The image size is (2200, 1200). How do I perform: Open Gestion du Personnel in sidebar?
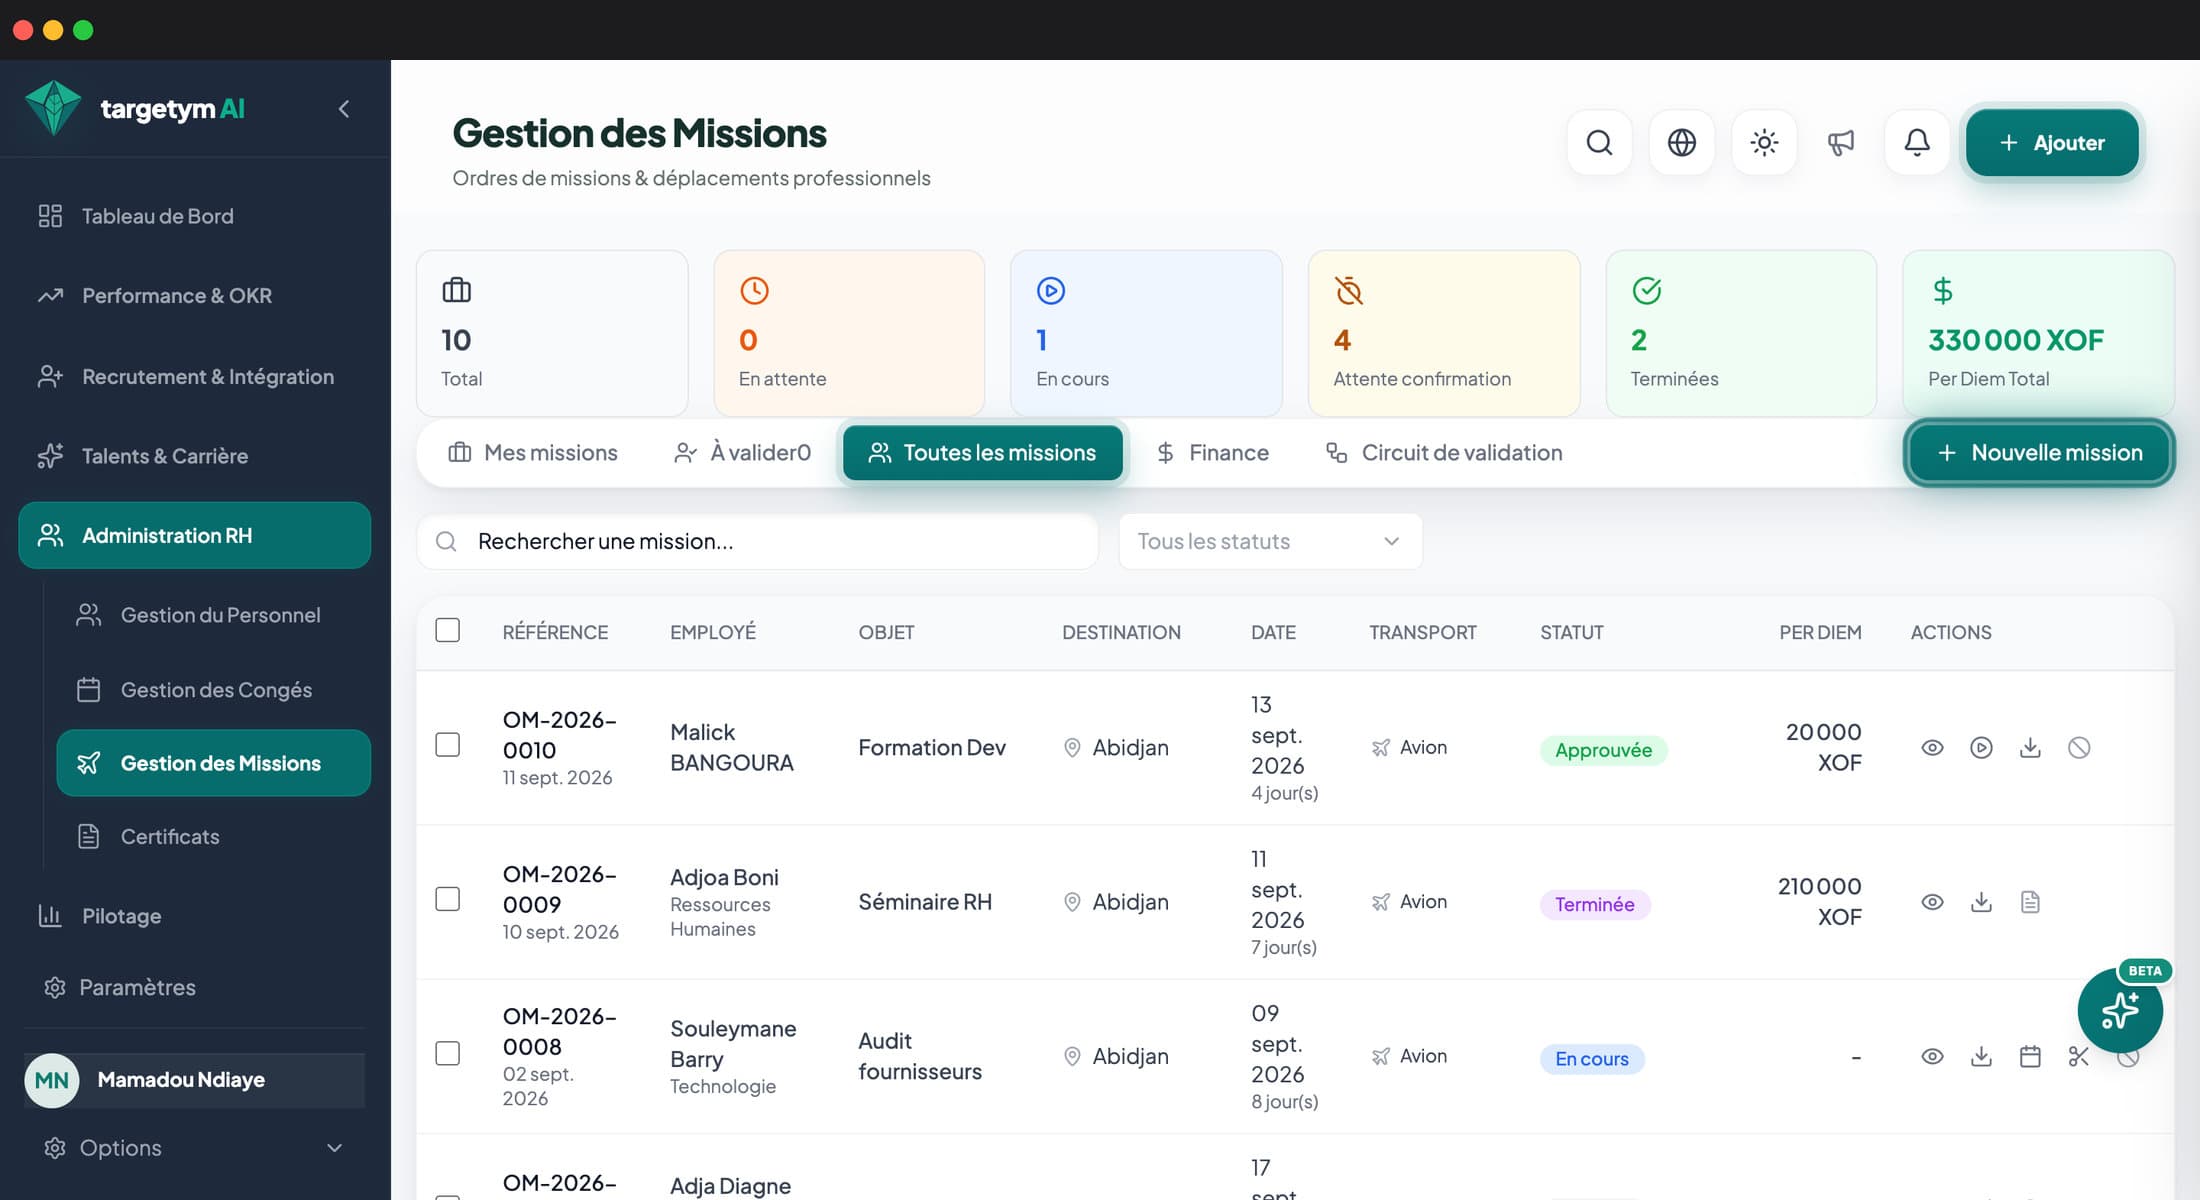(213, 615)
